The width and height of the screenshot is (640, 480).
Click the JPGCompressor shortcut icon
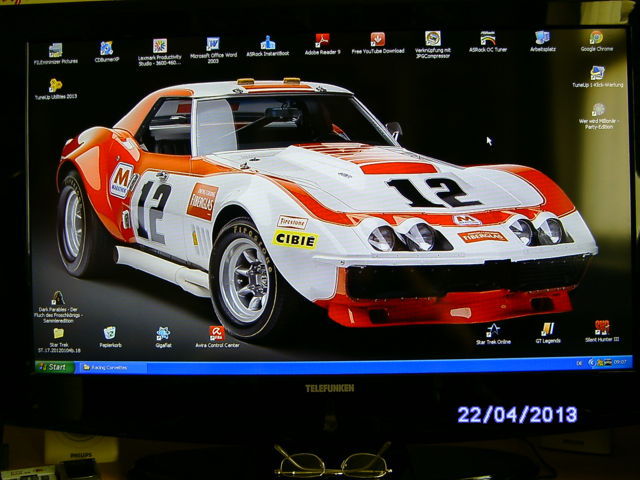point(433,45)
